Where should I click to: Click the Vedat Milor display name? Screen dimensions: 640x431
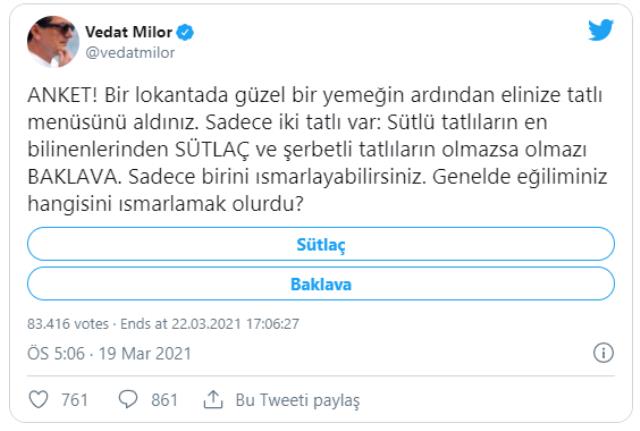(133, 33)
